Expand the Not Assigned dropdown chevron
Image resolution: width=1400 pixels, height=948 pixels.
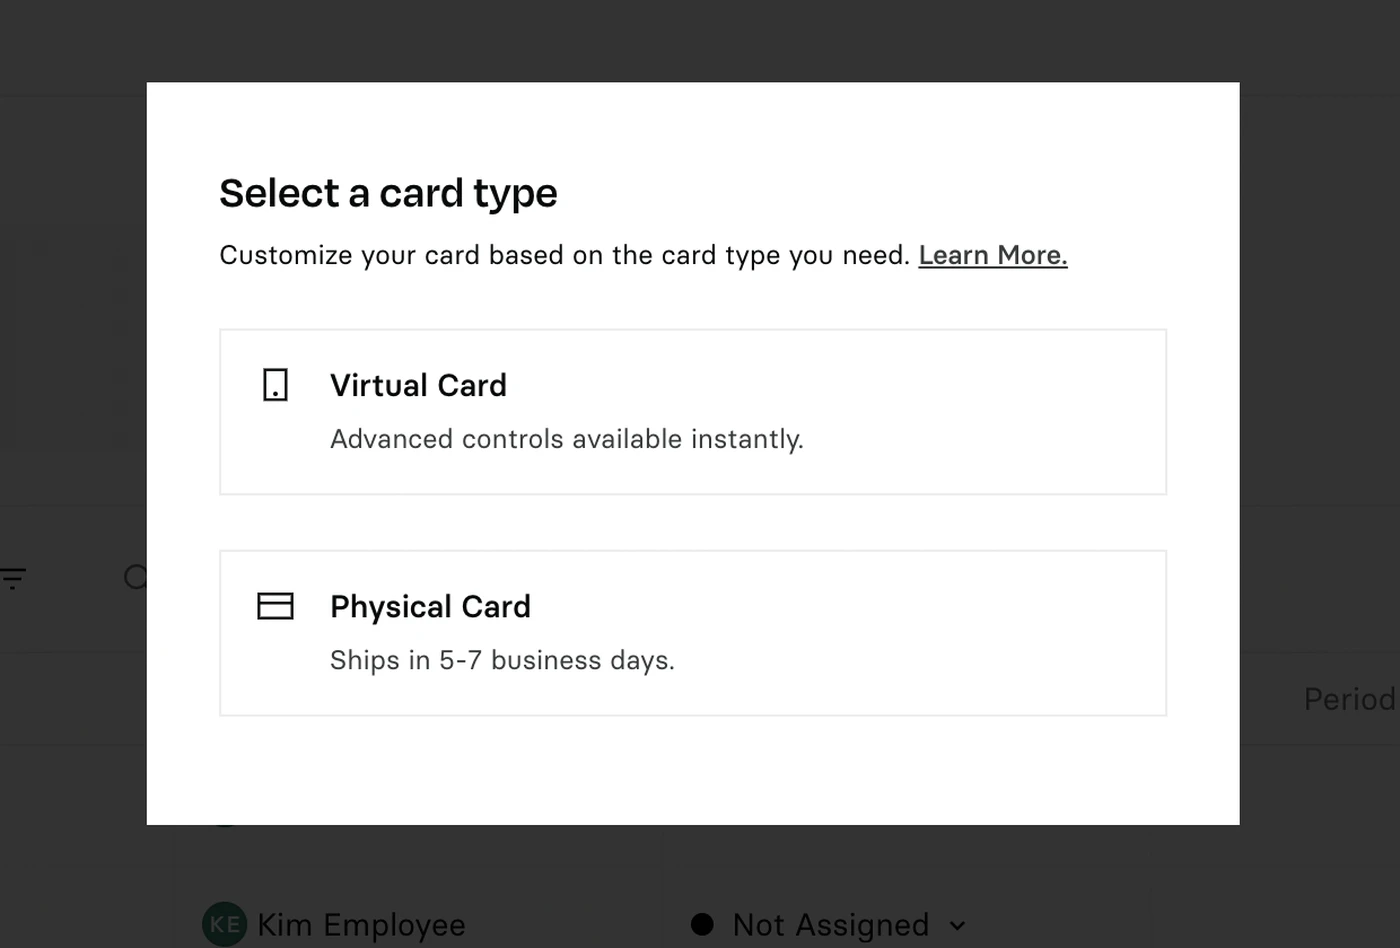click(x=957, y=926)
